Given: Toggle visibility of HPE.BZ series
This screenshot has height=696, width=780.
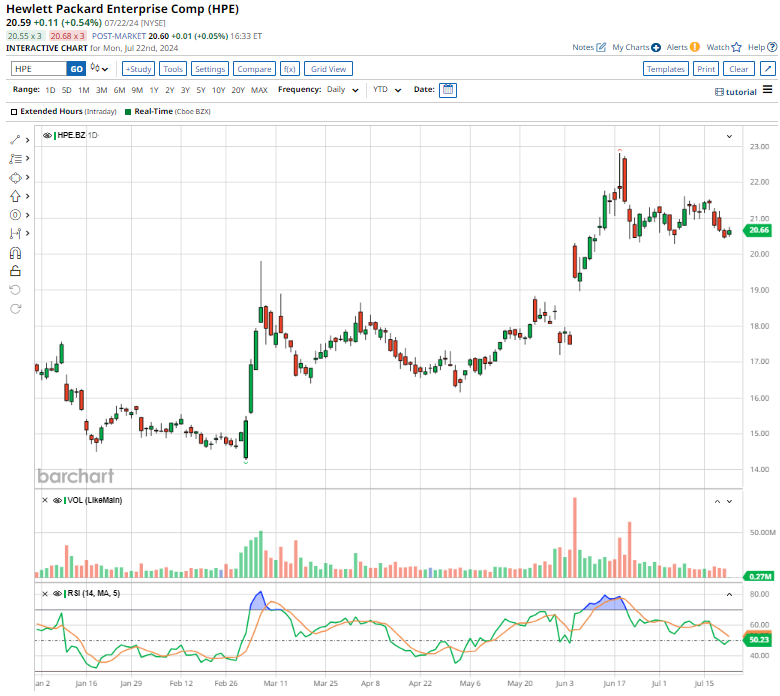Looking at the screenshot, I should tap(47, 134).
